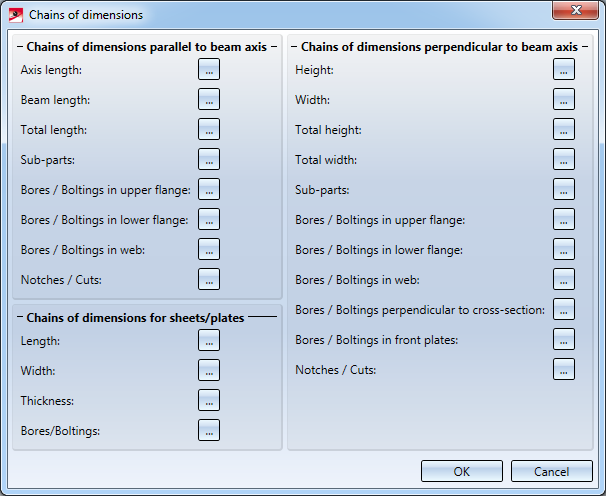Open parallel Sub-parts ellipsis button
Image resolution: width=606 pixels, height=496 pixels.
coord(209,159)
